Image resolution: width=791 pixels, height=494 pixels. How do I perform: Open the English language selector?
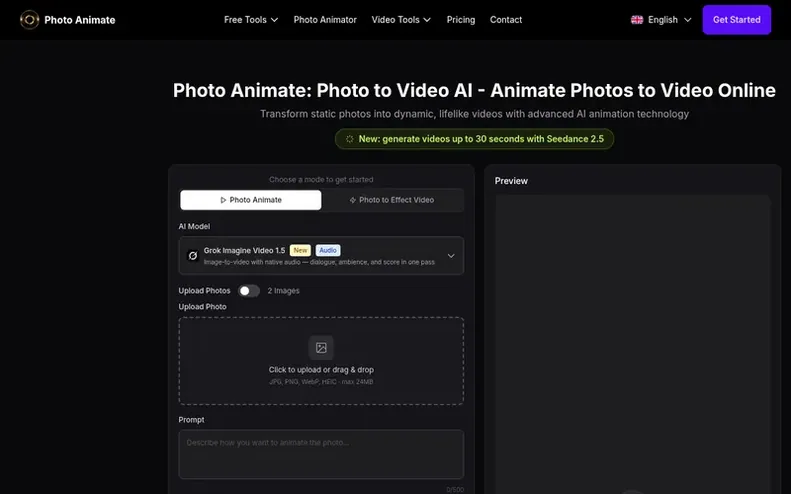point(661,20)
